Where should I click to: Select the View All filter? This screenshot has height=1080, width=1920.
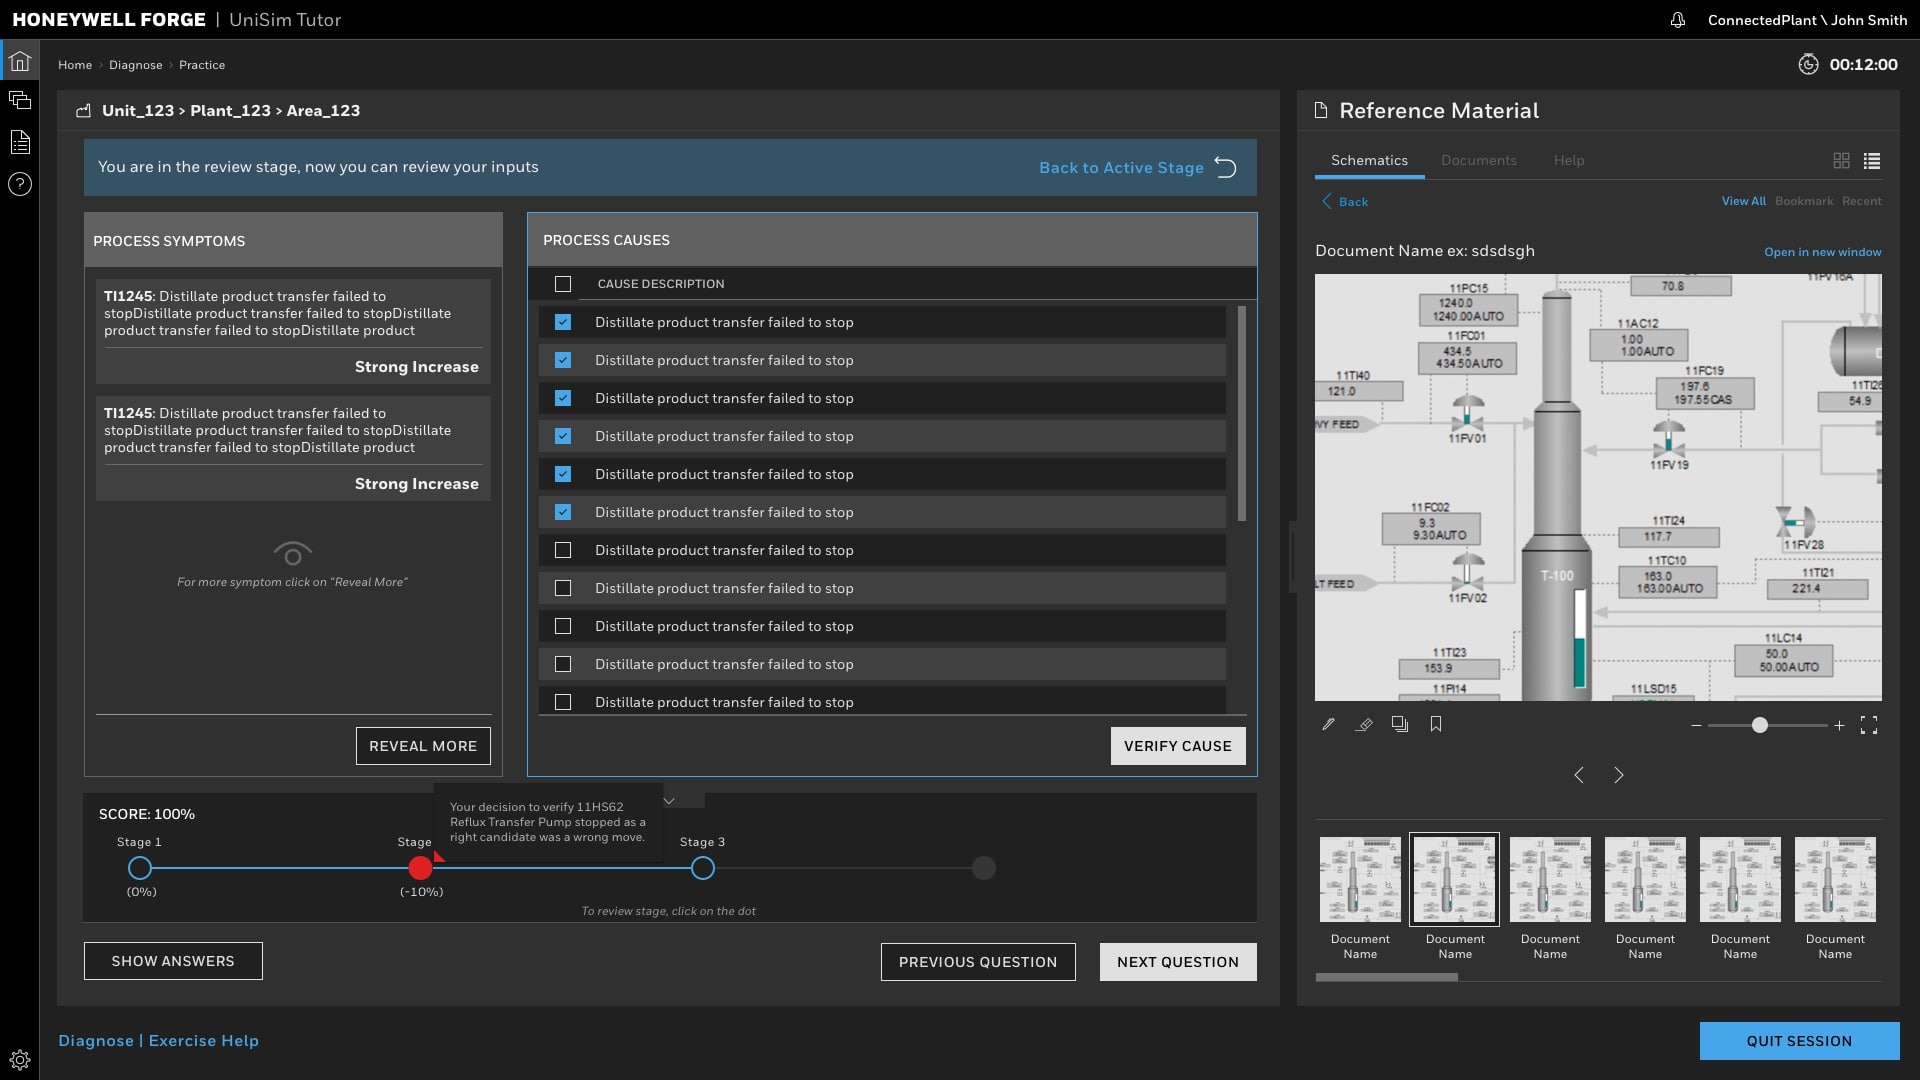point(1743,201)
